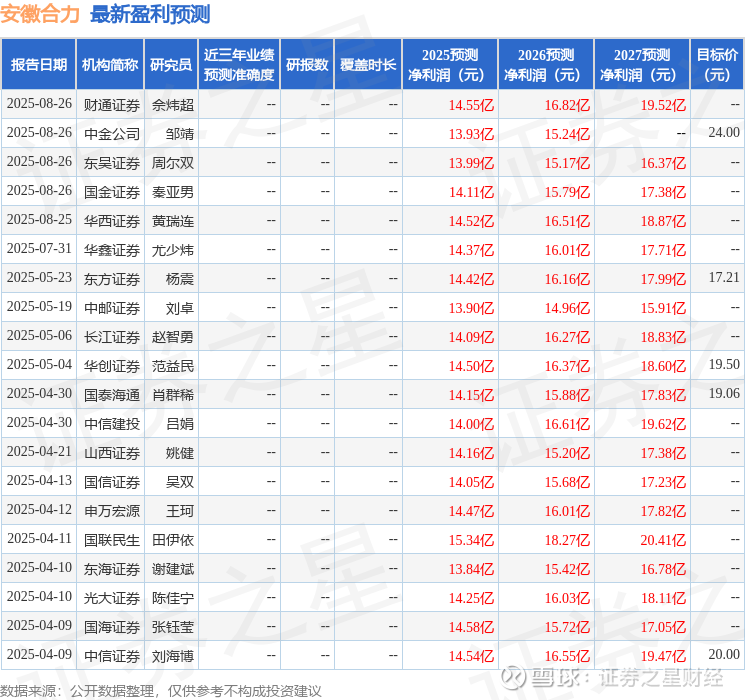Select the 华鑫证券 institution cell

coord(112,250)
